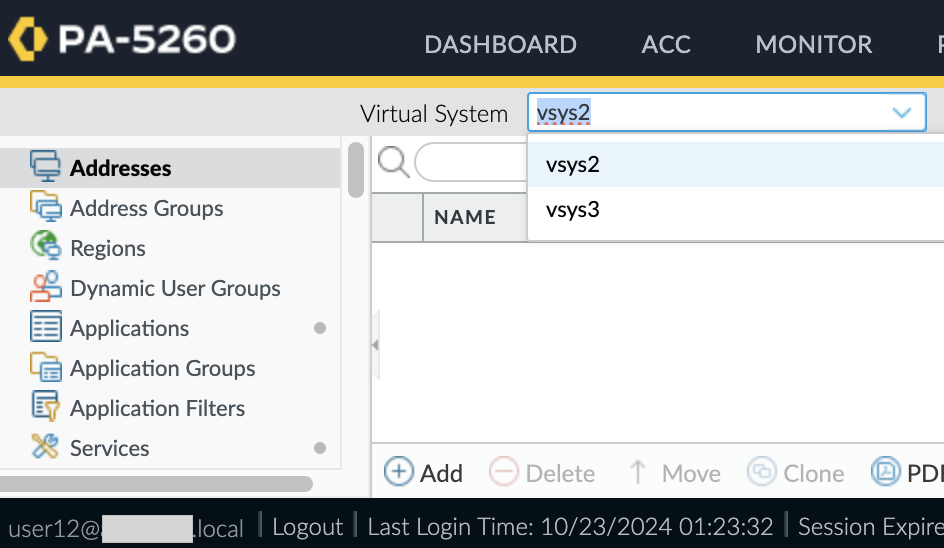Image resolution: width=944 pixels, height=548 pixels.
Task: Click the Delete button label
Action: 560,473
